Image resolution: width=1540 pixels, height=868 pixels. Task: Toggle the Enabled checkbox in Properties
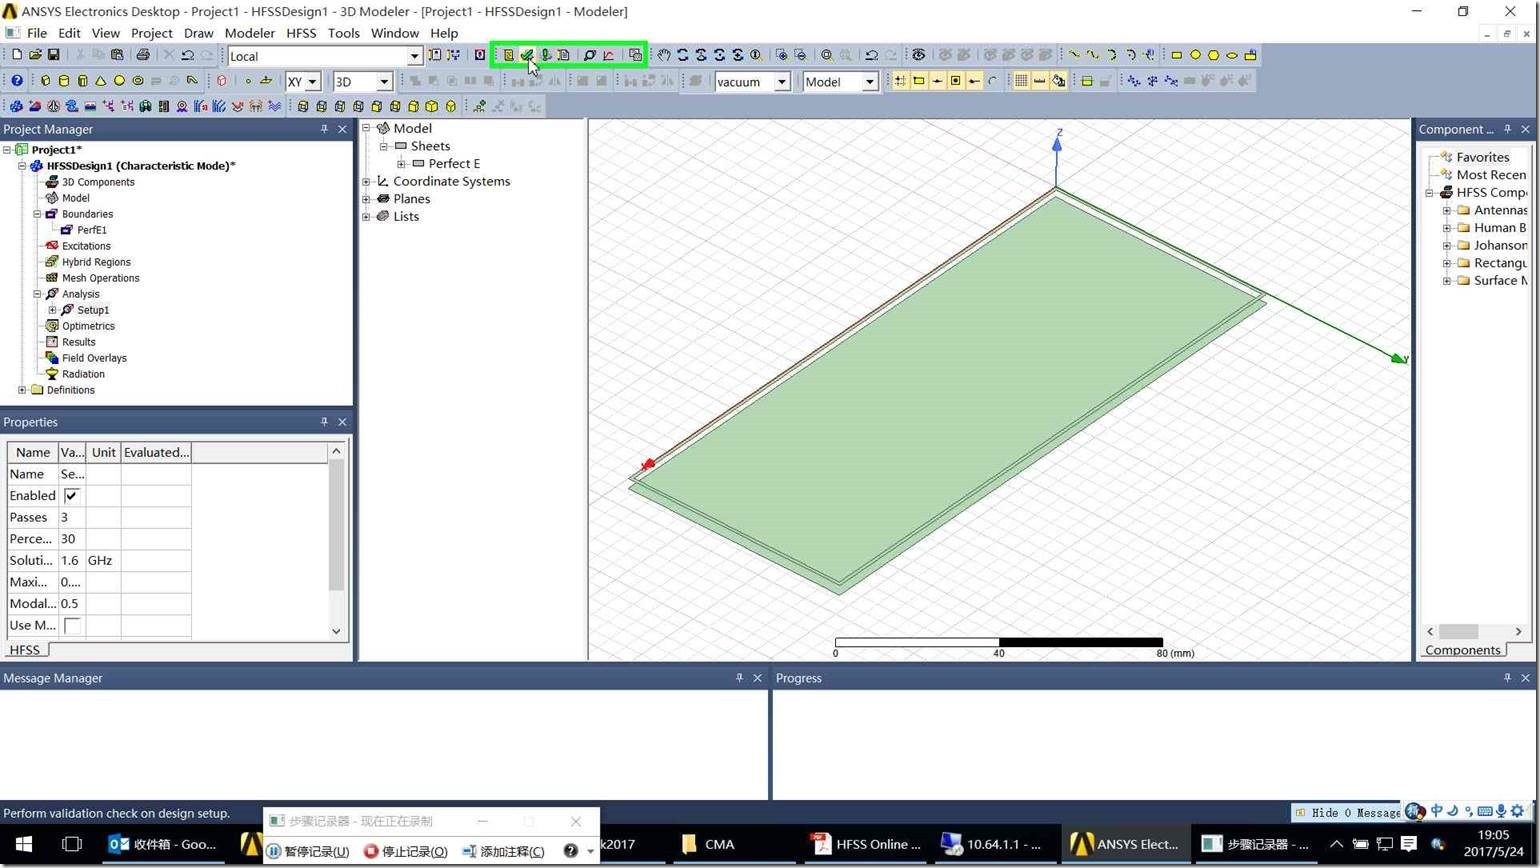point(71,496)
